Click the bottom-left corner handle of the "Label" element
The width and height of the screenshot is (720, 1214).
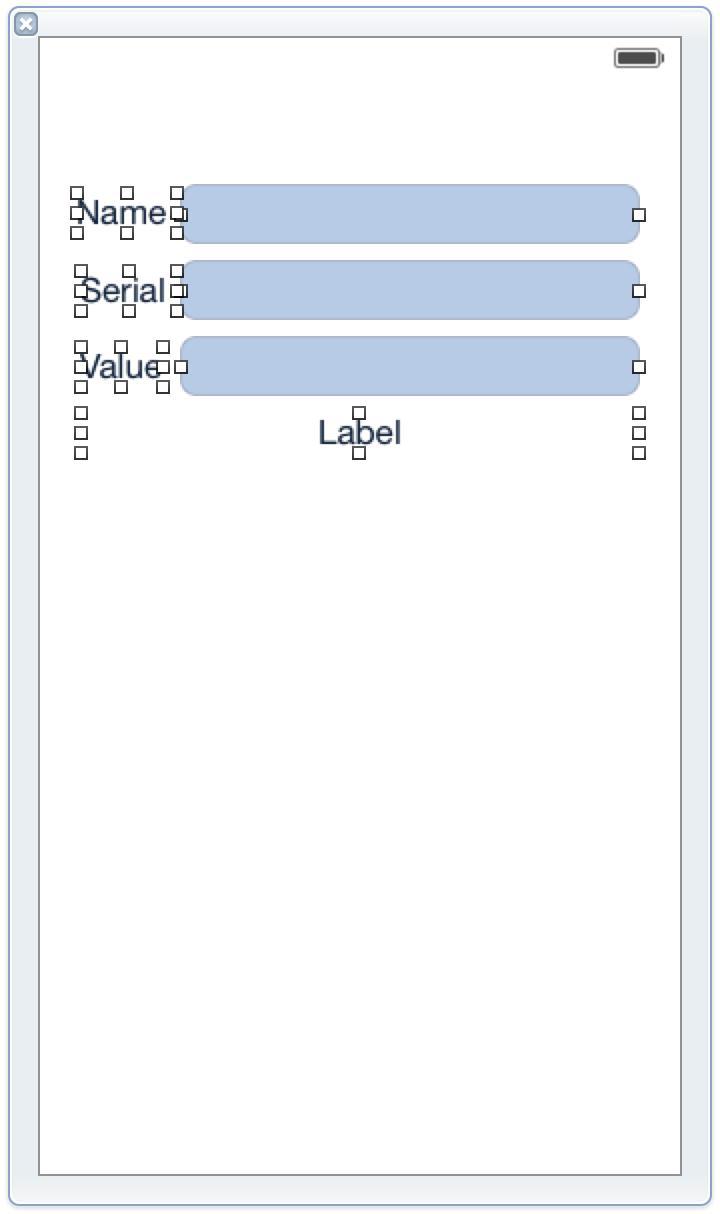[x=81, y=453]
